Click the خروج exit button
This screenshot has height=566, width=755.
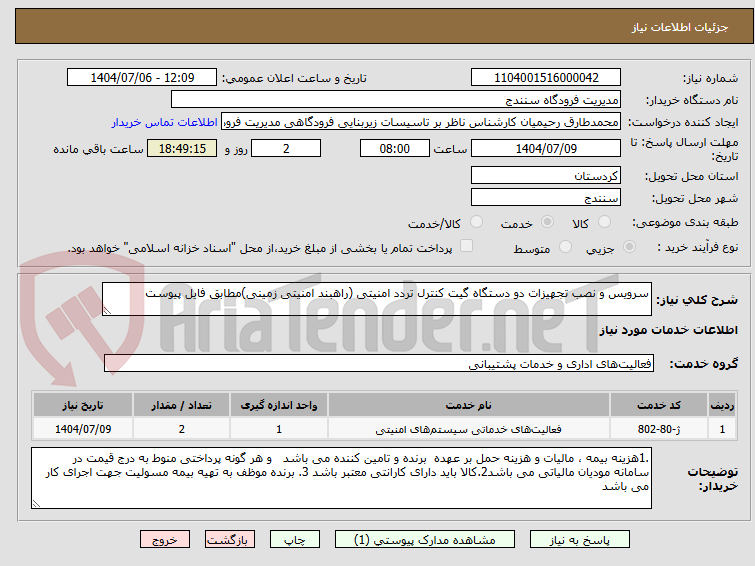click(x=165, y=540)
